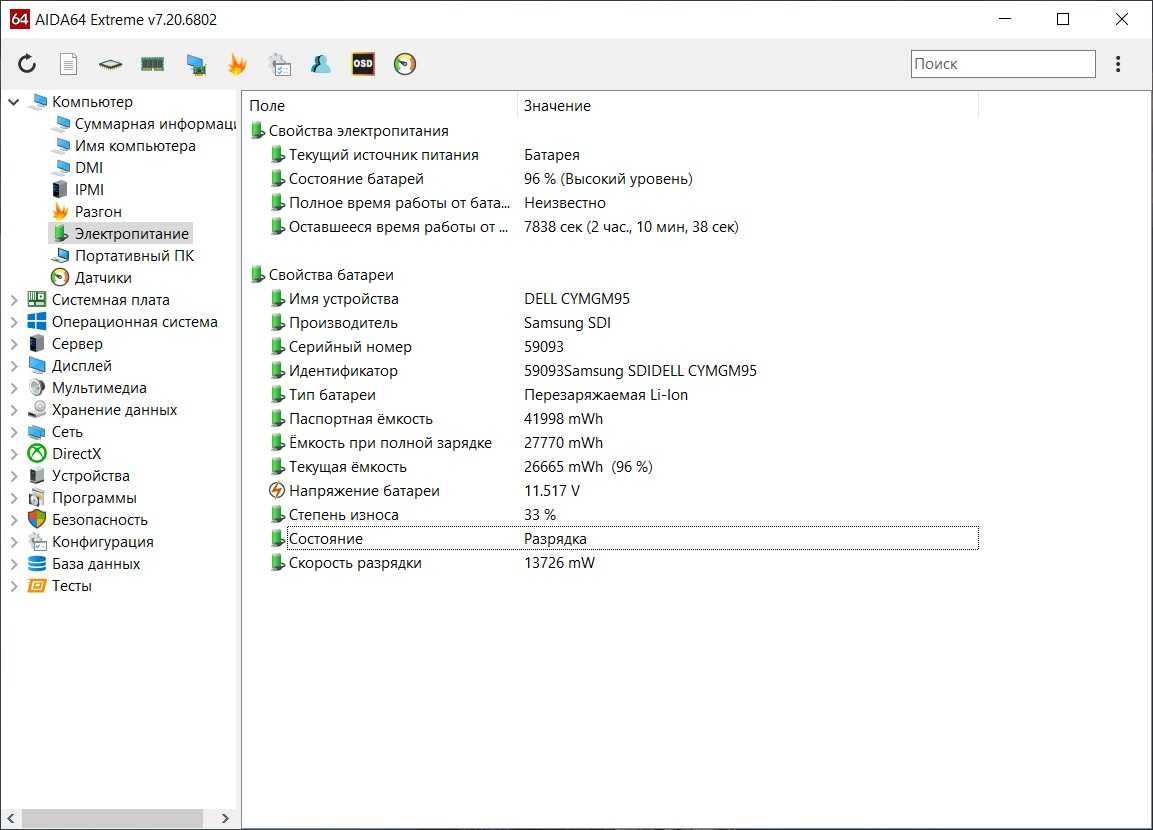Click the Windows logo icon beside Операционная система
Image resolution: width=1153 pixels, height=830 pixels.
point(37,321)
